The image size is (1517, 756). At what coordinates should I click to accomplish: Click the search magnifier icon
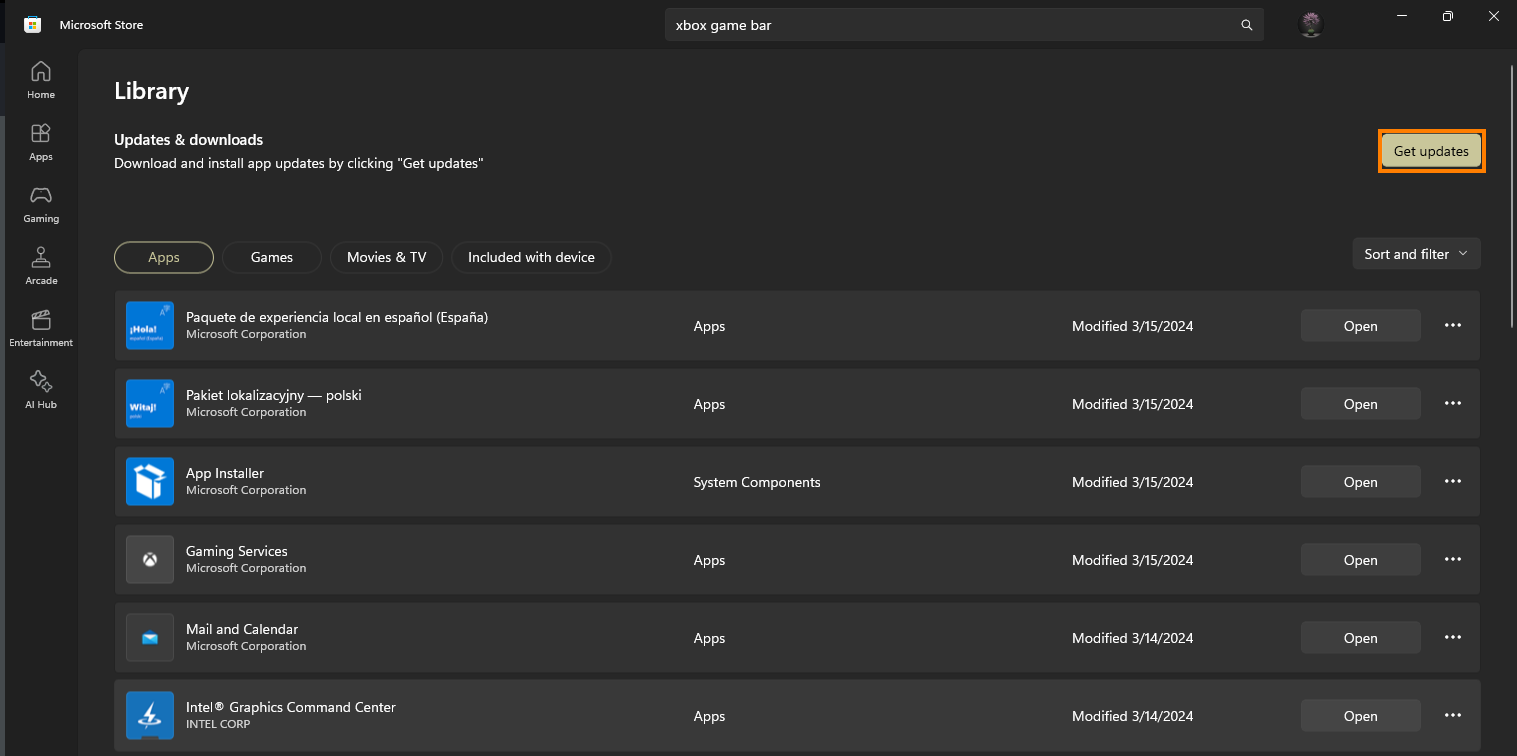1246,25
